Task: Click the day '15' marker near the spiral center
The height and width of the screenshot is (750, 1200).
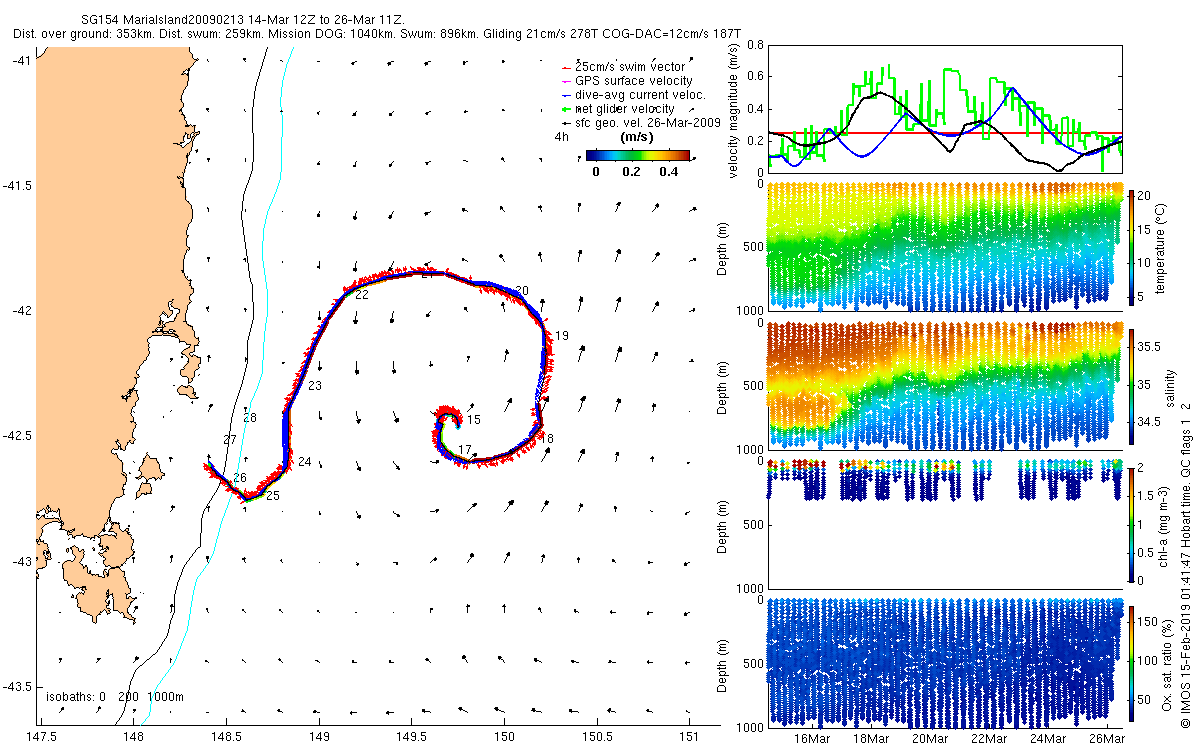Action: click(474, 420)
